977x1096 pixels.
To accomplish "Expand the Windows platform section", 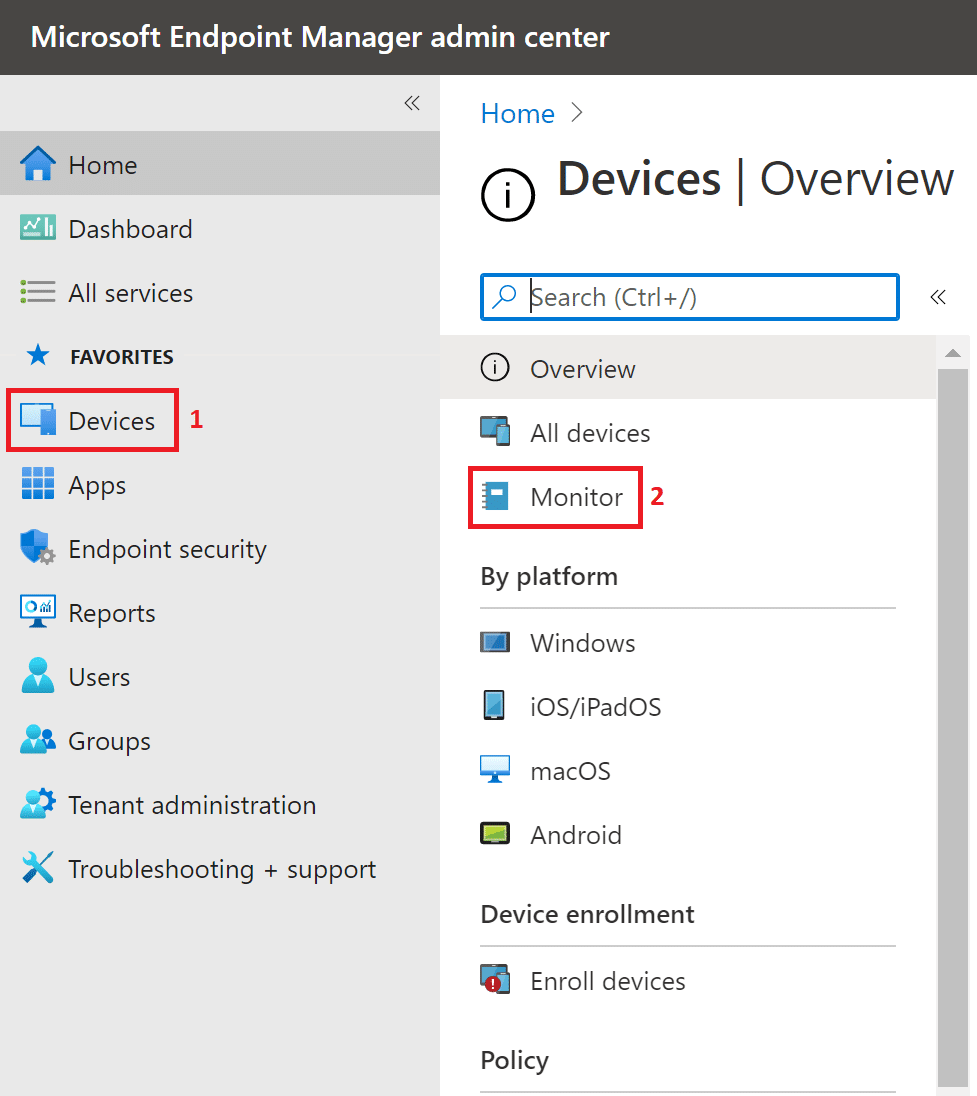I will point(582,643).
